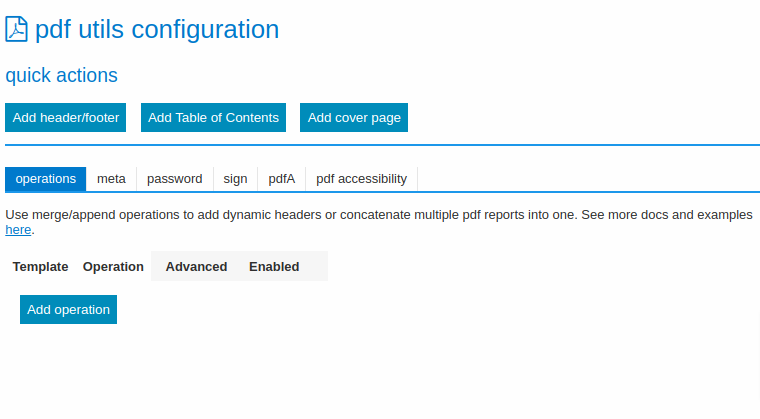Open the pdf accessibility tab
The image size is (760, 419).
pyautogui.click(x=361, y=179)
